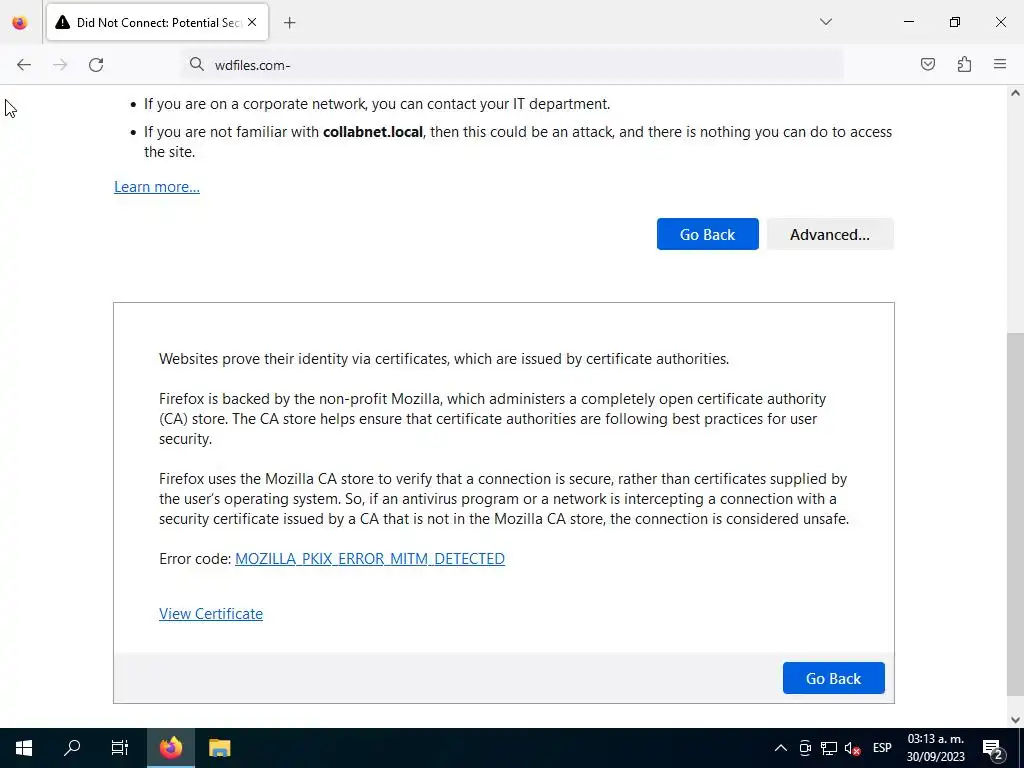Screen dimensions: 1024x768
Task: Open the Firefox application menu
Action: click(1000, 64)
